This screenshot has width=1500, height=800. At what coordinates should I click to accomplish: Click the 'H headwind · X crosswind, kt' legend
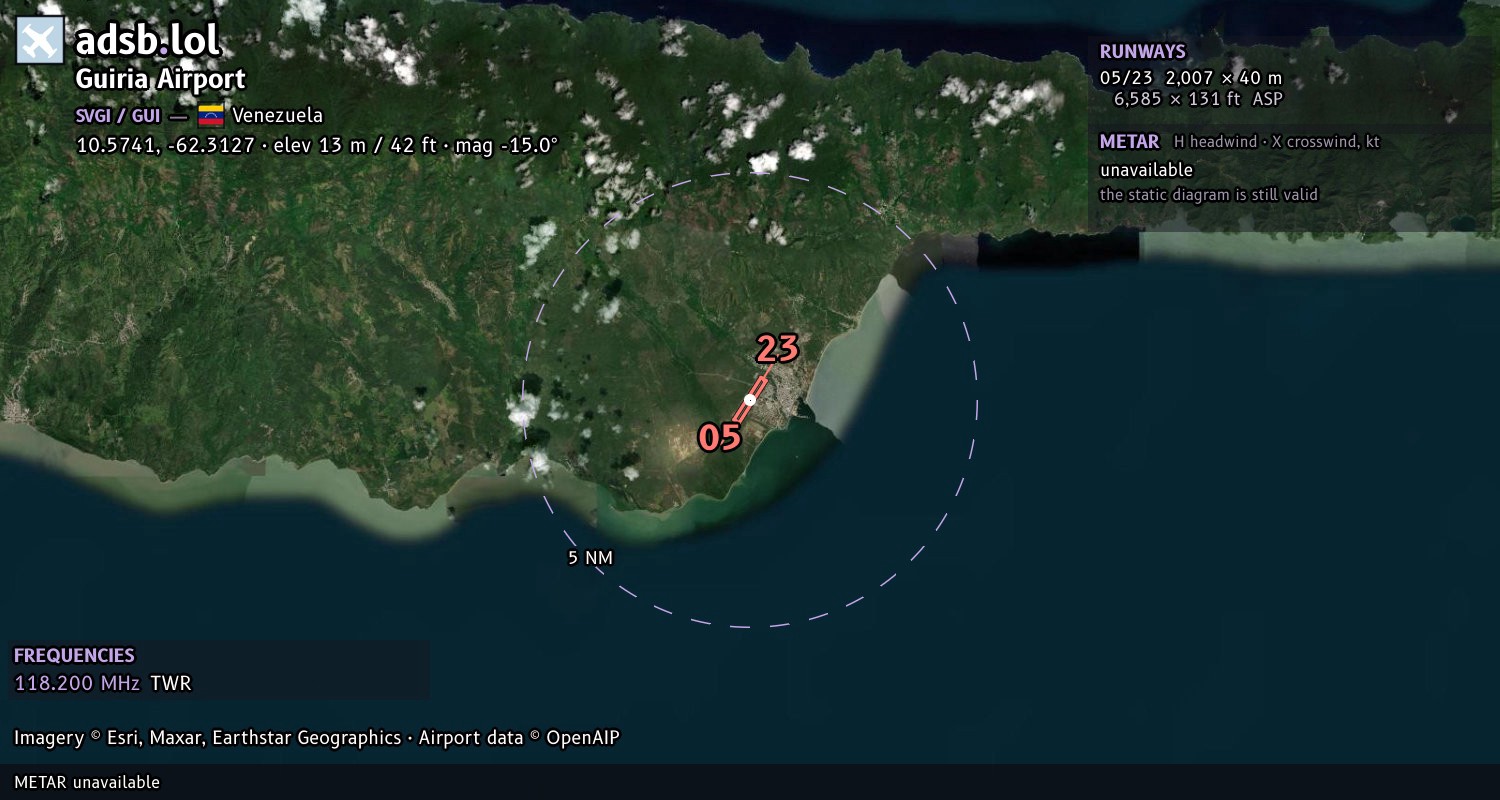tap(1277, 142)
